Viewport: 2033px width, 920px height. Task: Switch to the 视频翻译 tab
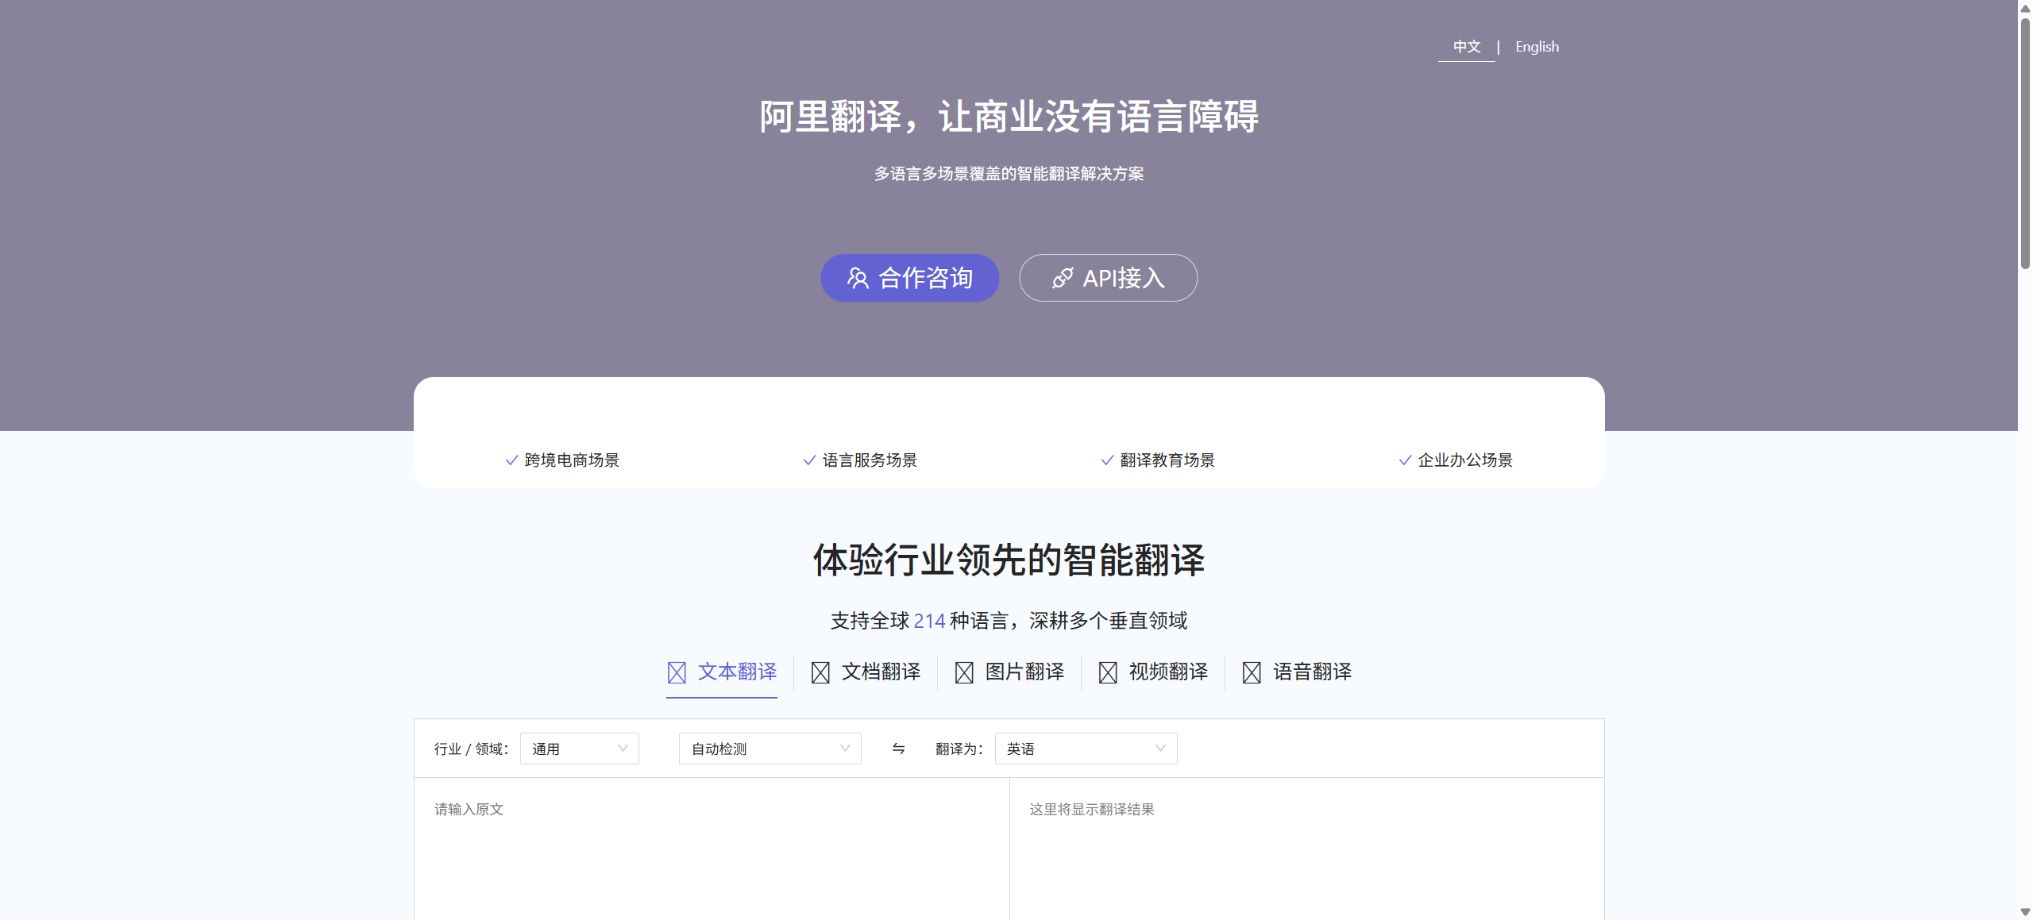[1154, 672]
